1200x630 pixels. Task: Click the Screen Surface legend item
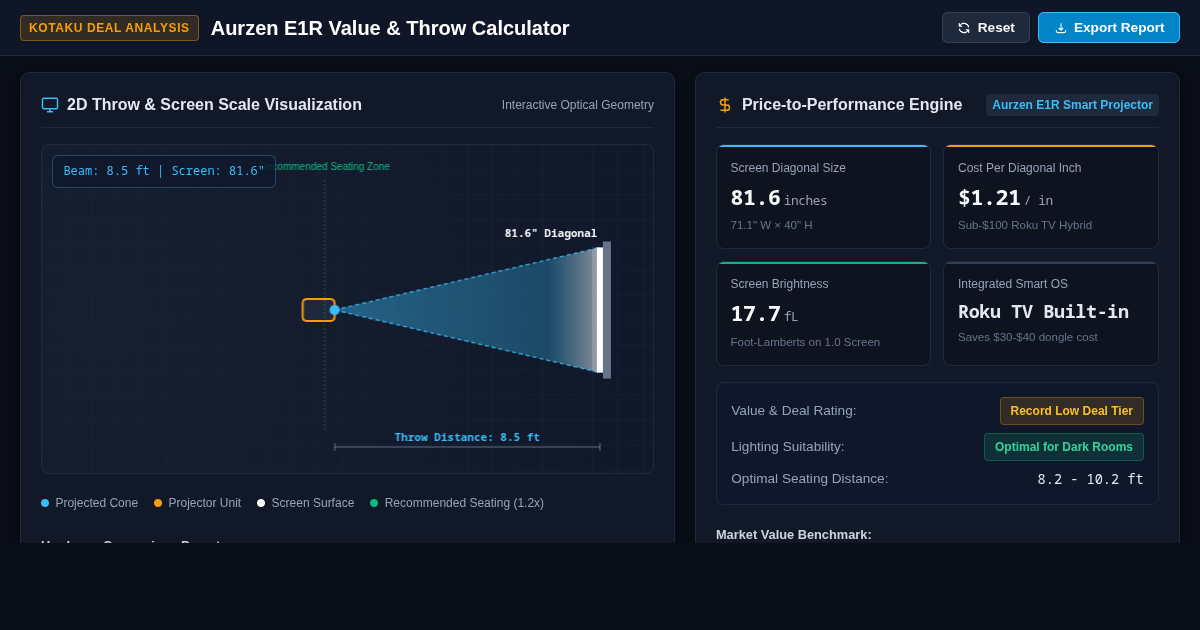tap(305, 503)
